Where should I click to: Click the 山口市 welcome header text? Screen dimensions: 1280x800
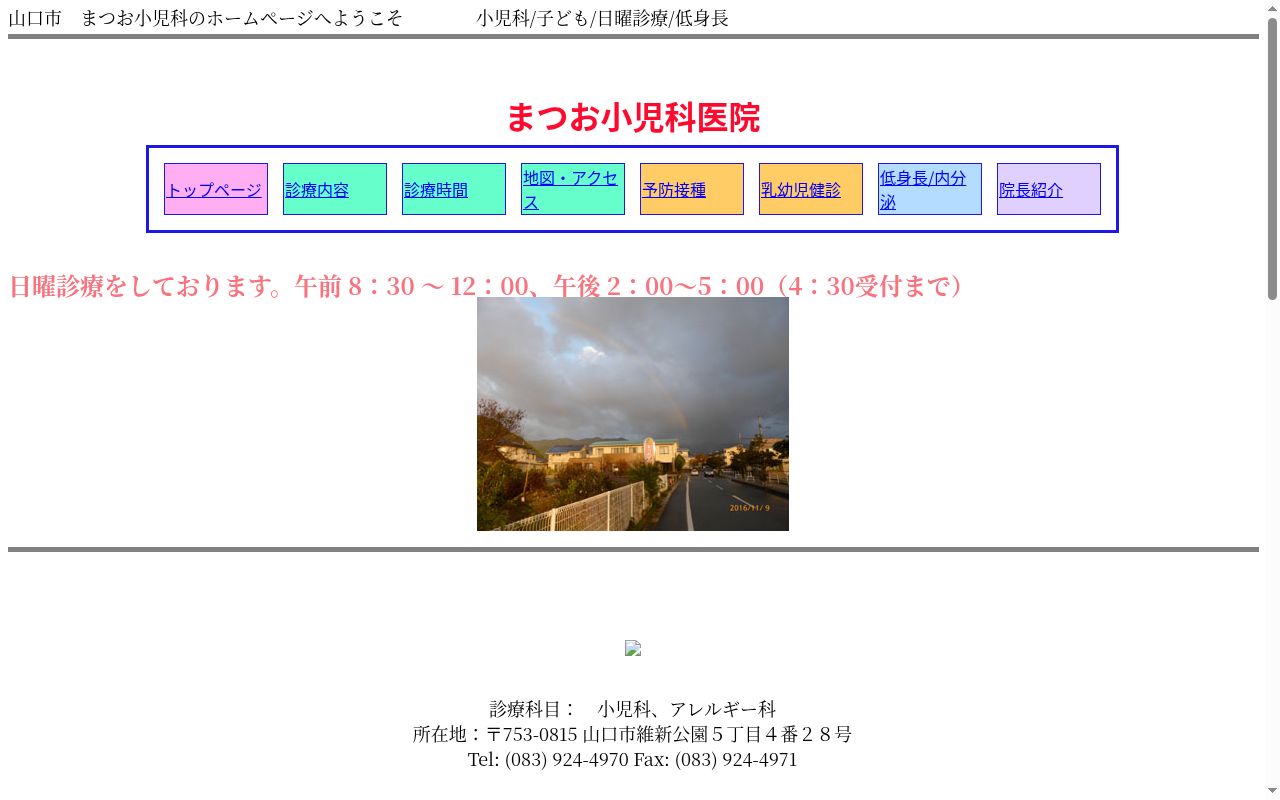click(206, 18)
